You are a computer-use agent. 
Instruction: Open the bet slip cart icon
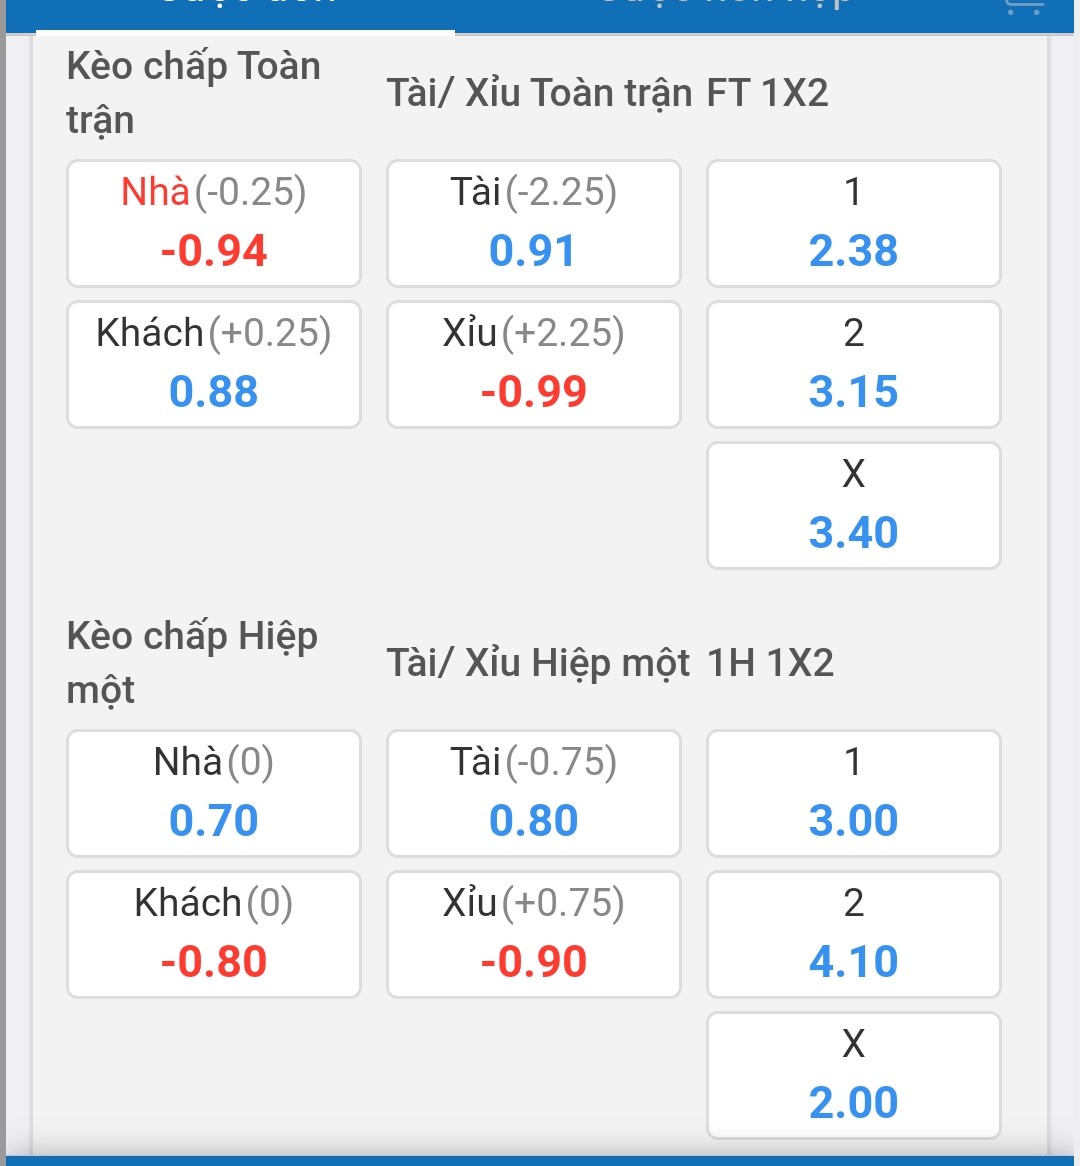(x=1024, y=6)
